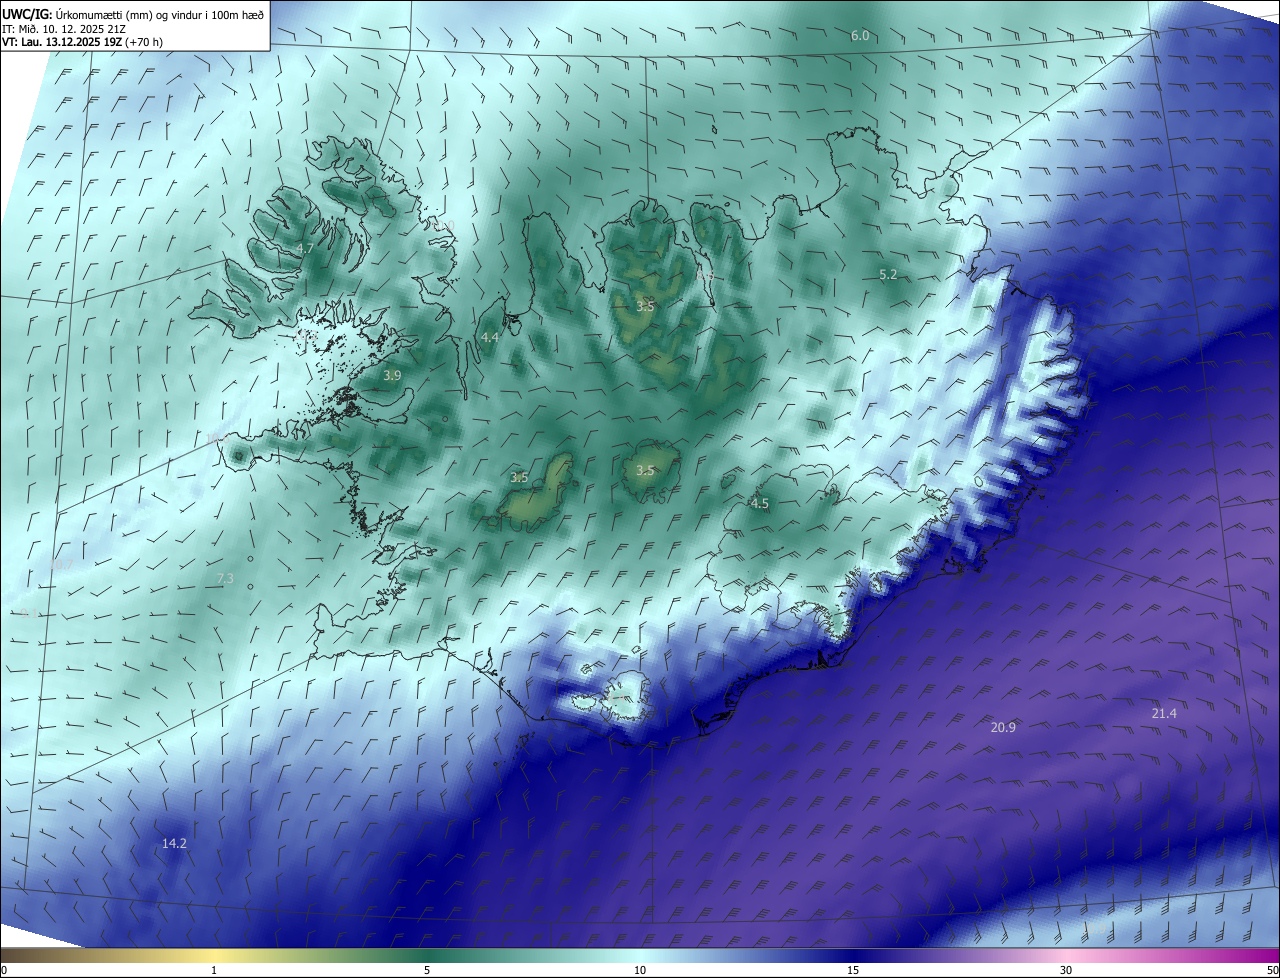Click the color scale tick label 5

[427, 970]
